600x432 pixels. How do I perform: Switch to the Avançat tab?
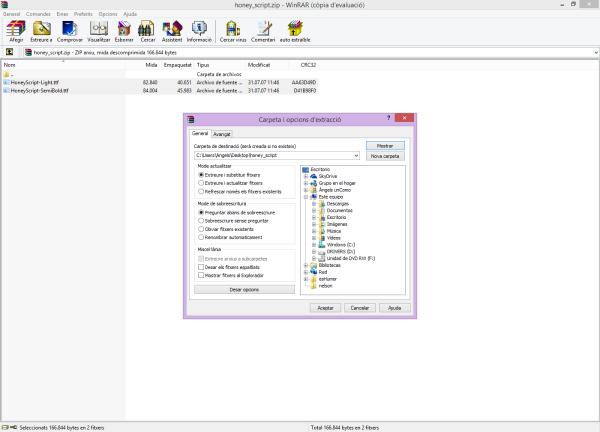(222, 133)
